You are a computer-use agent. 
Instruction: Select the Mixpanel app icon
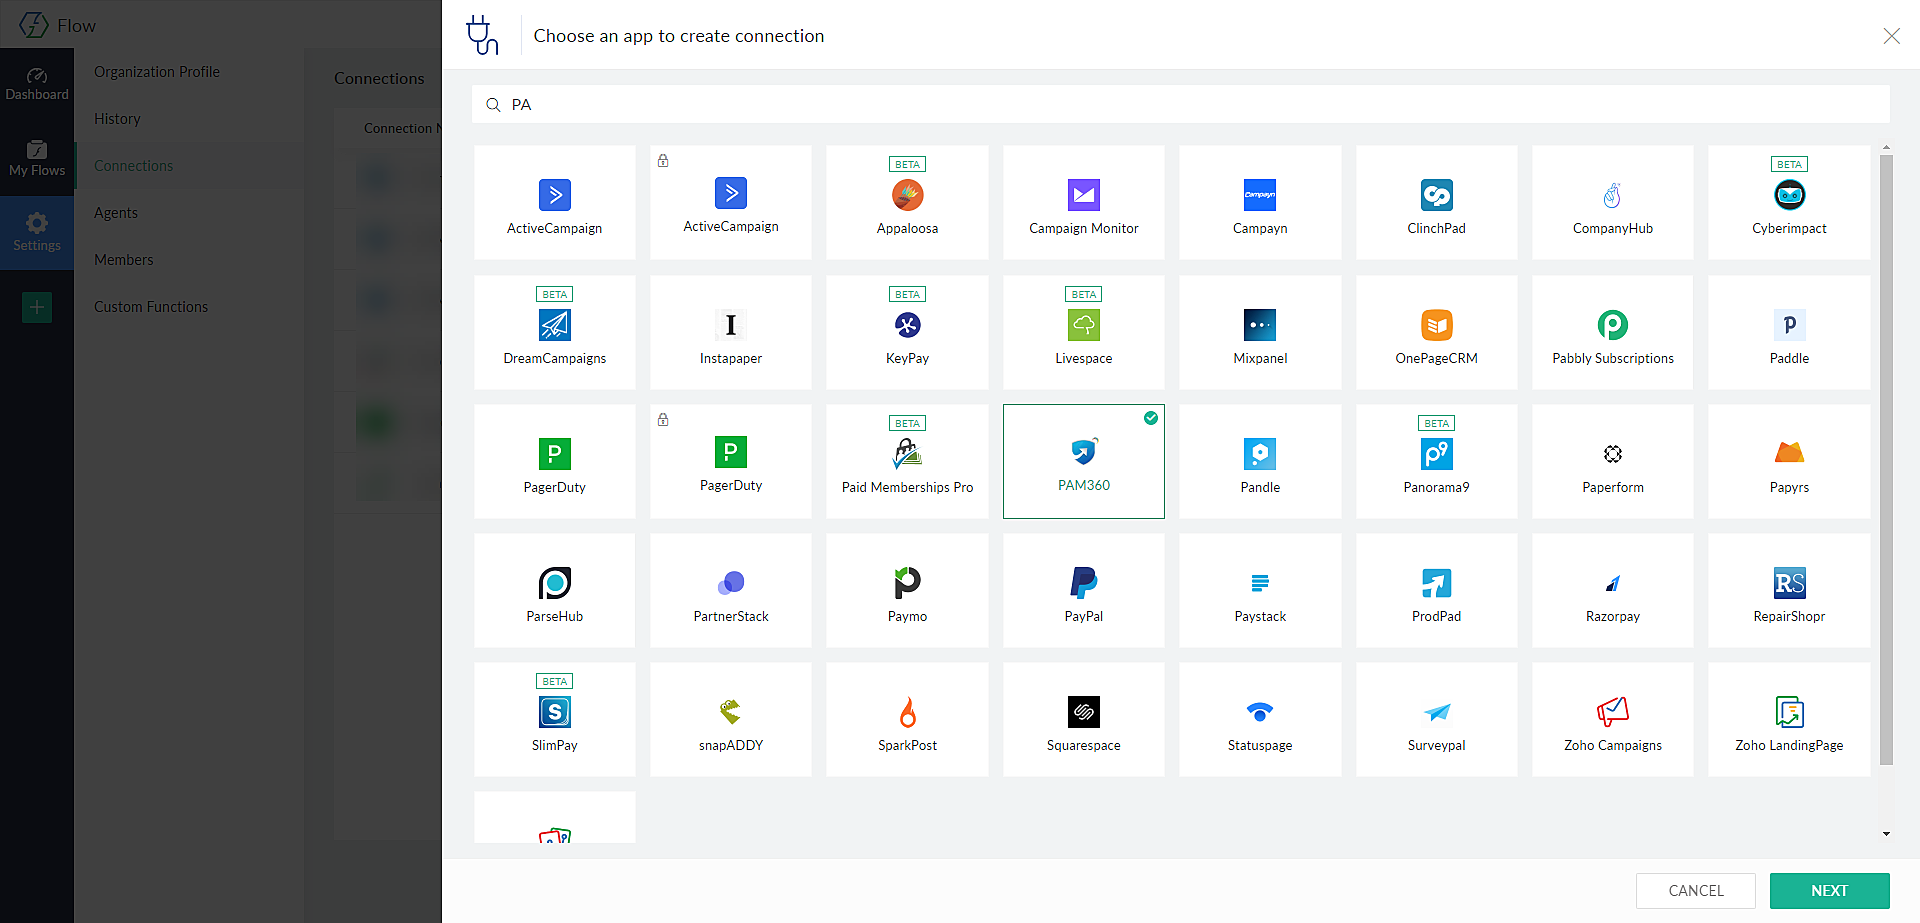tap(1259, 332)
